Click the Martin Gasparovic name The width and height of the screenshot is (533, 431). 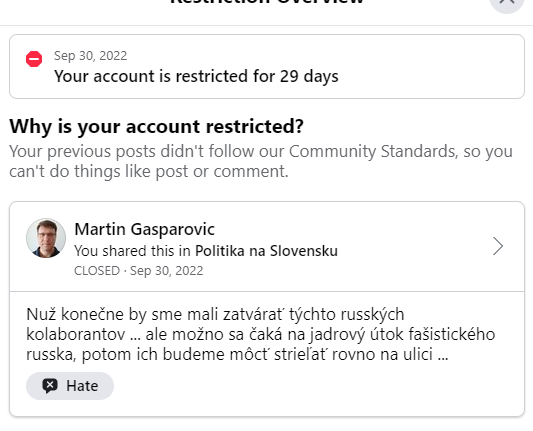click(x=144, y=229)
